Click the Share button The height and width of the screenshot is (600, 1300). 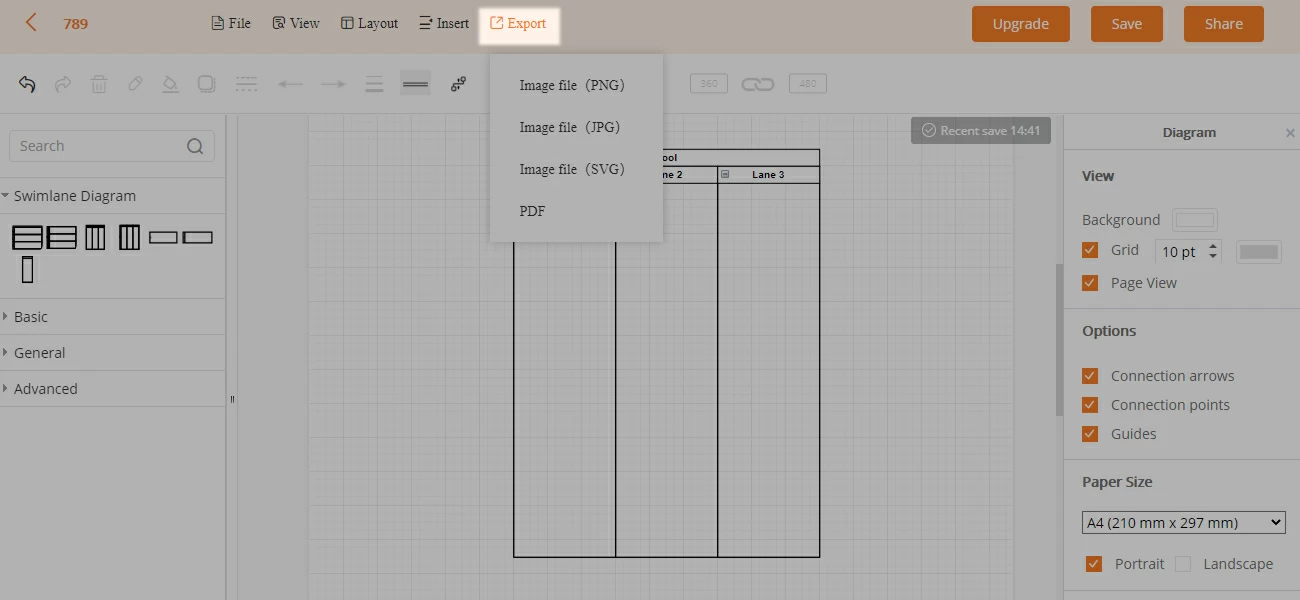pos(1224,24)
